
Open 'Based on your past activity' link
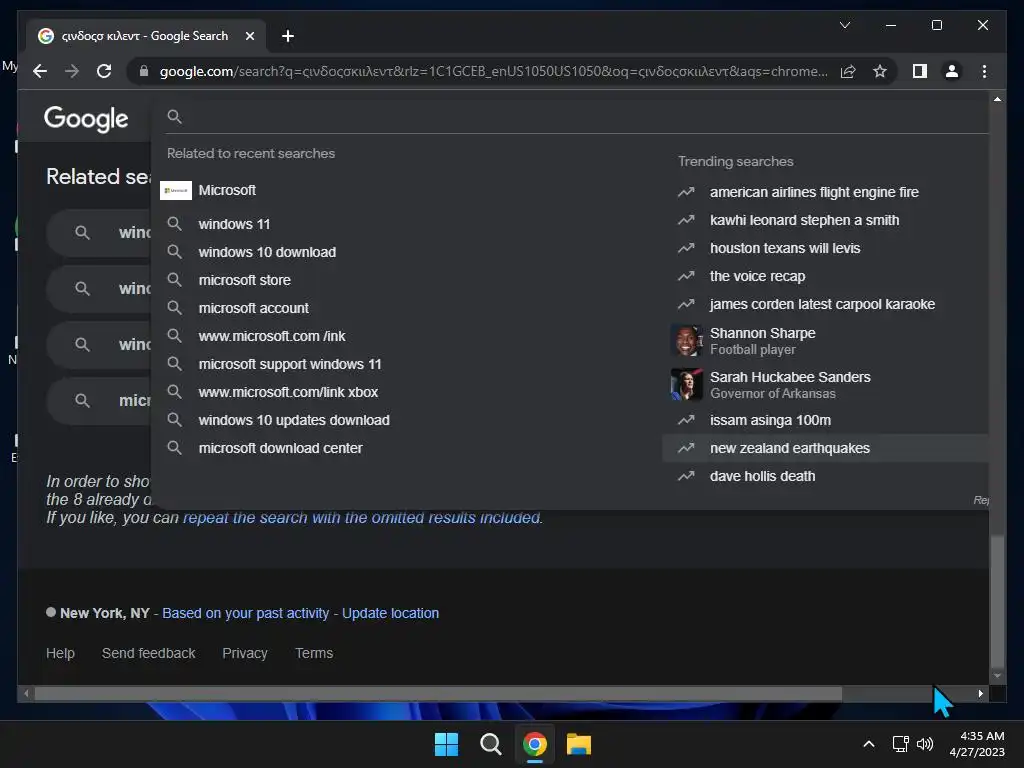(246, 613)
